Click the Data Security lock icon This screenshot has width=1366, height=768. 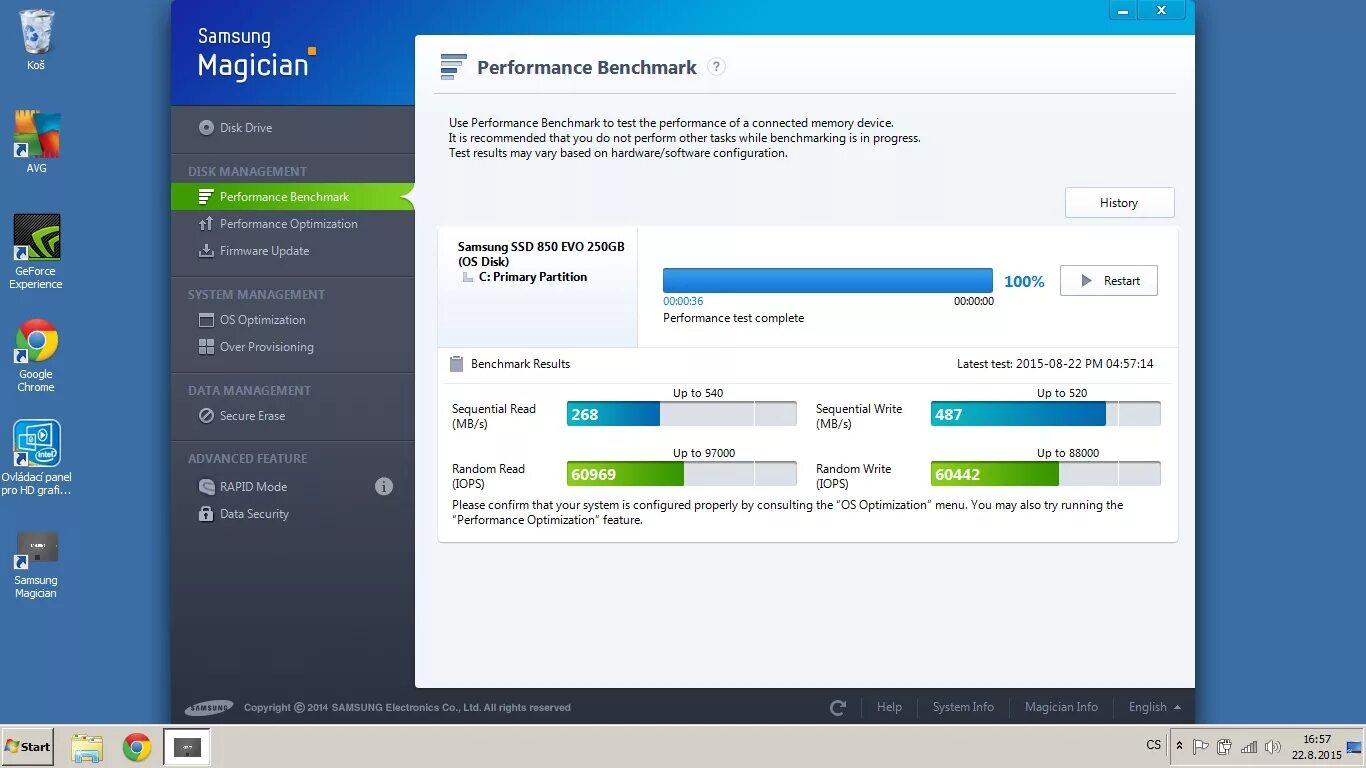click(206, 514)
